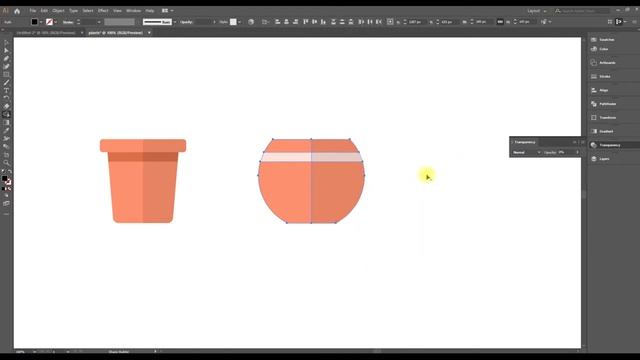Open the Object menu

pyautogui.click(x=58, y=11)
